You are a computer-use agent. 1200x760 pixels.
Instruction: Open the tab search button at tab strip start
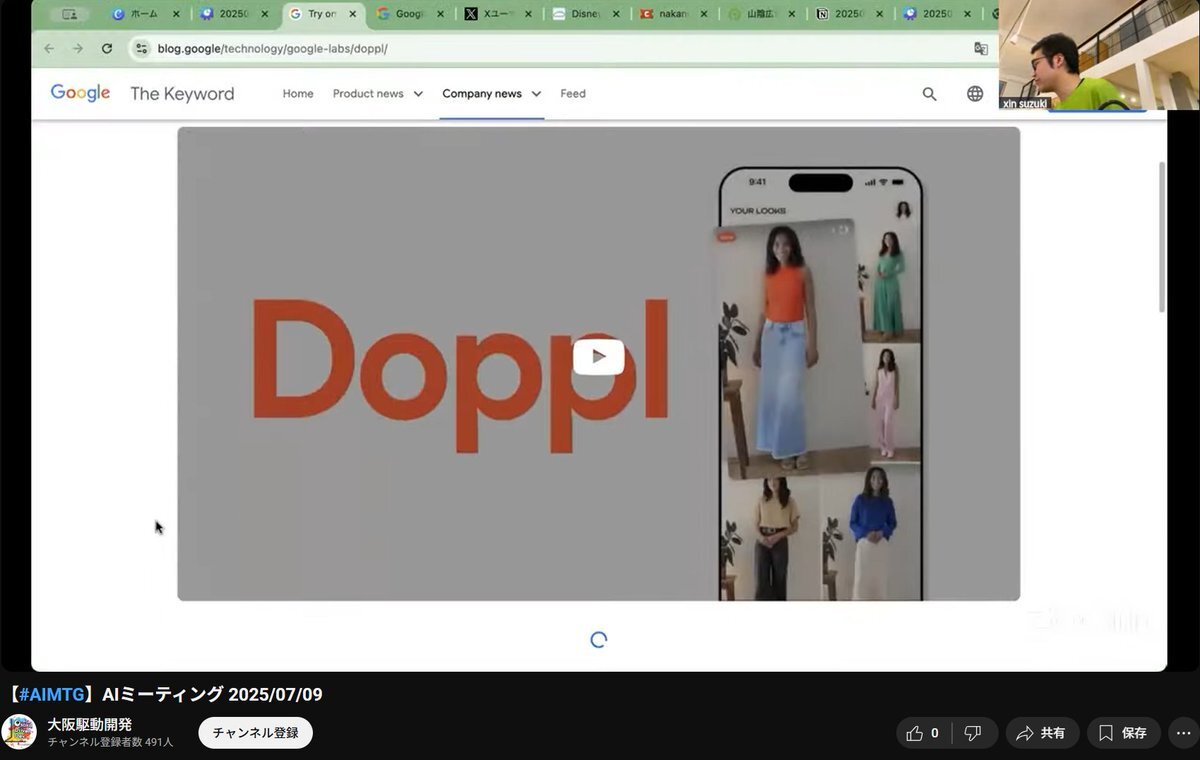pos(69,14)
